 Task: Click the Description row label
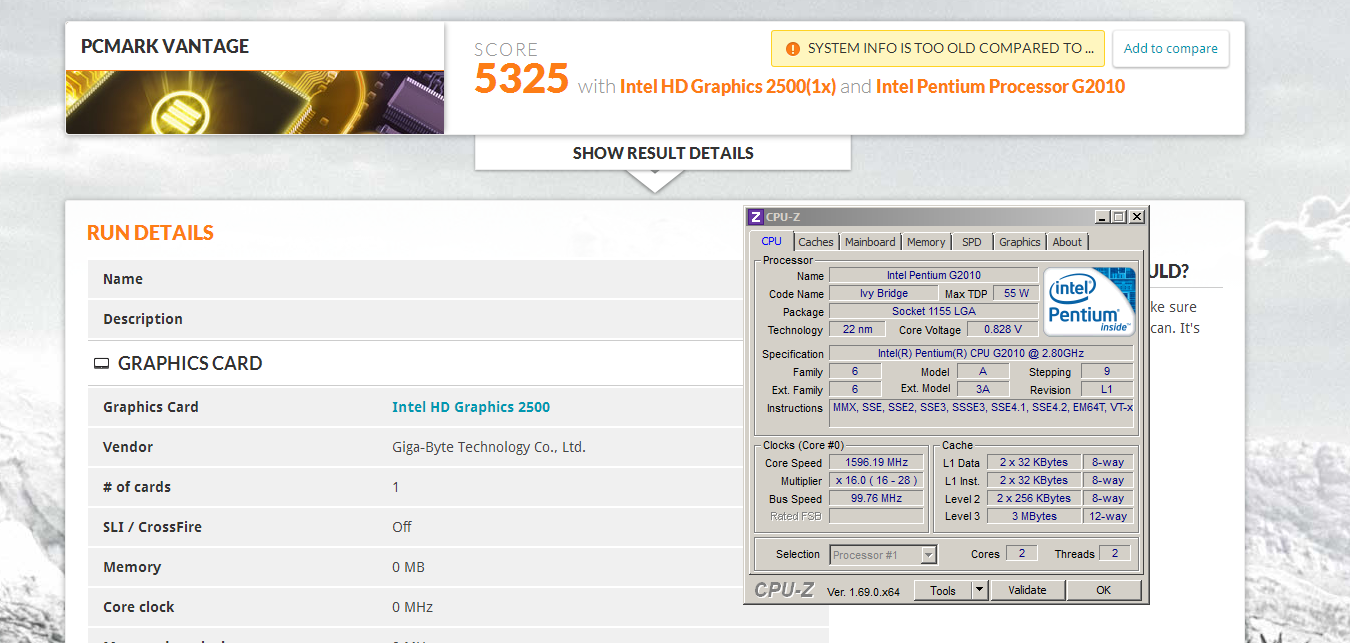(x=143, y=319)
